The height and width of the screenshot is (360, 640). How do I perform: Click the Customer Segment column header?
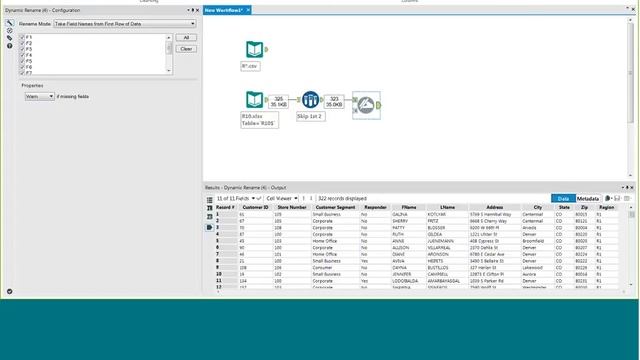coord(336,207)
